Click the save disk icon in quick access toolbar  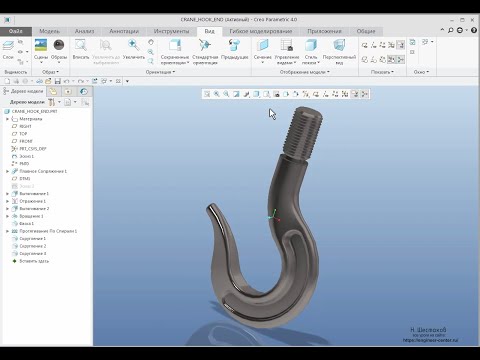click(x=57, y=81)
